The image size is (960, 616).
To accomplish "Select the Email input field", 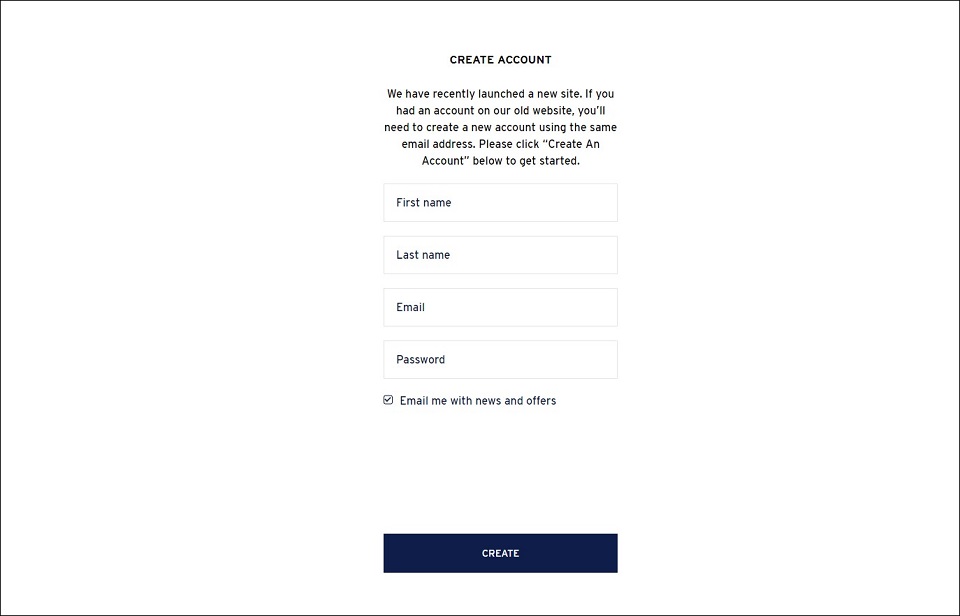I will 500,307.
